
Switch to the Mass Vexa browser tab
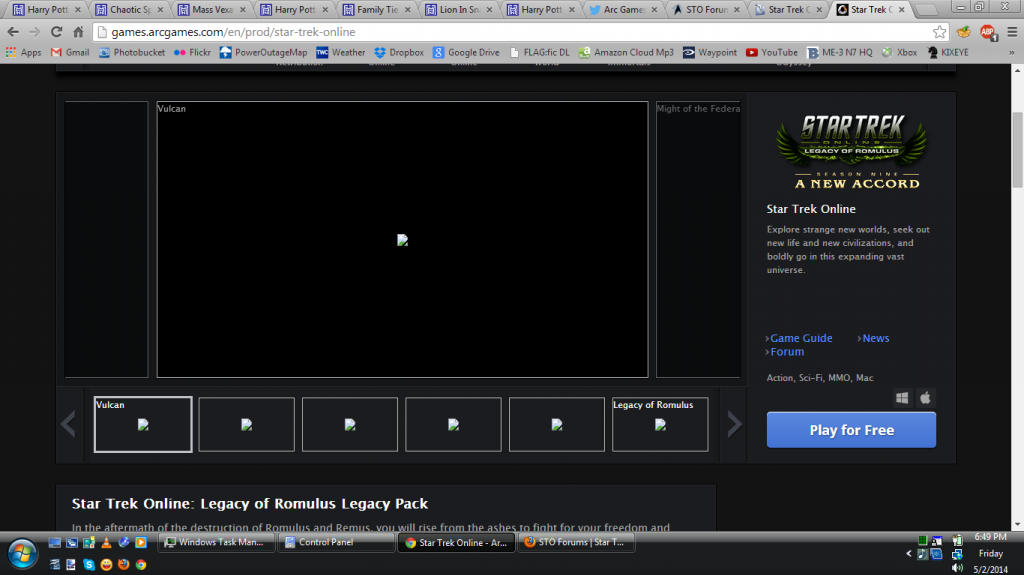click(x=212, y=9)
